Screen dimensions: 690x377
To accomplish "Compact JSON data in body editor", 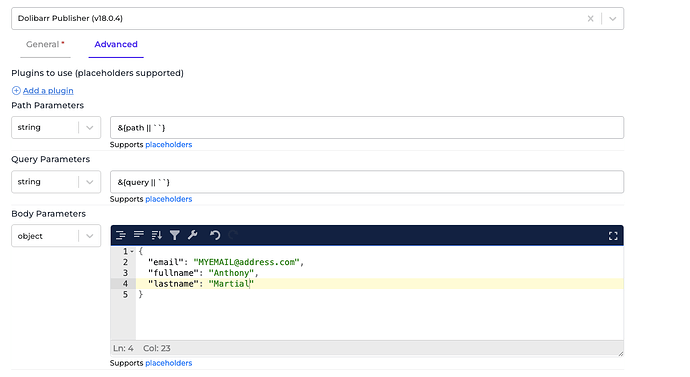I will click(139, 235).
